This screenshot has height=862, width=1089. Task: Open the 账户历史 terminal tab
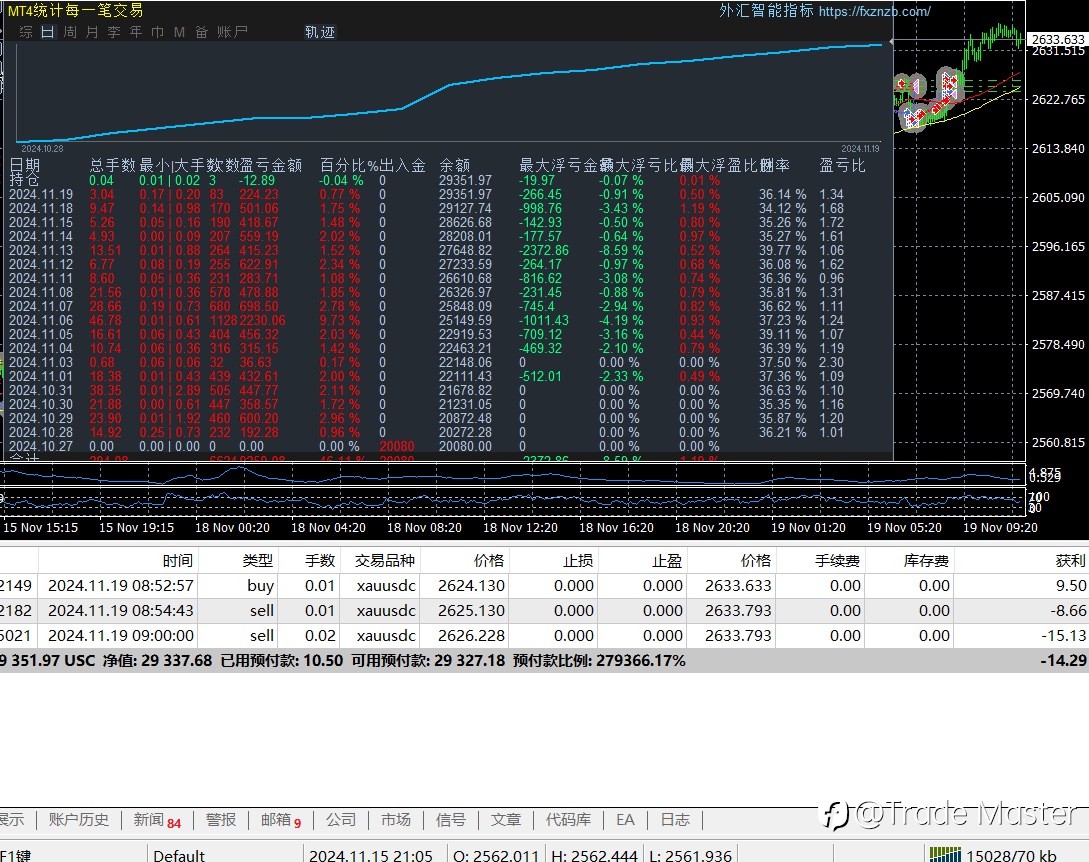coord(78,820)
